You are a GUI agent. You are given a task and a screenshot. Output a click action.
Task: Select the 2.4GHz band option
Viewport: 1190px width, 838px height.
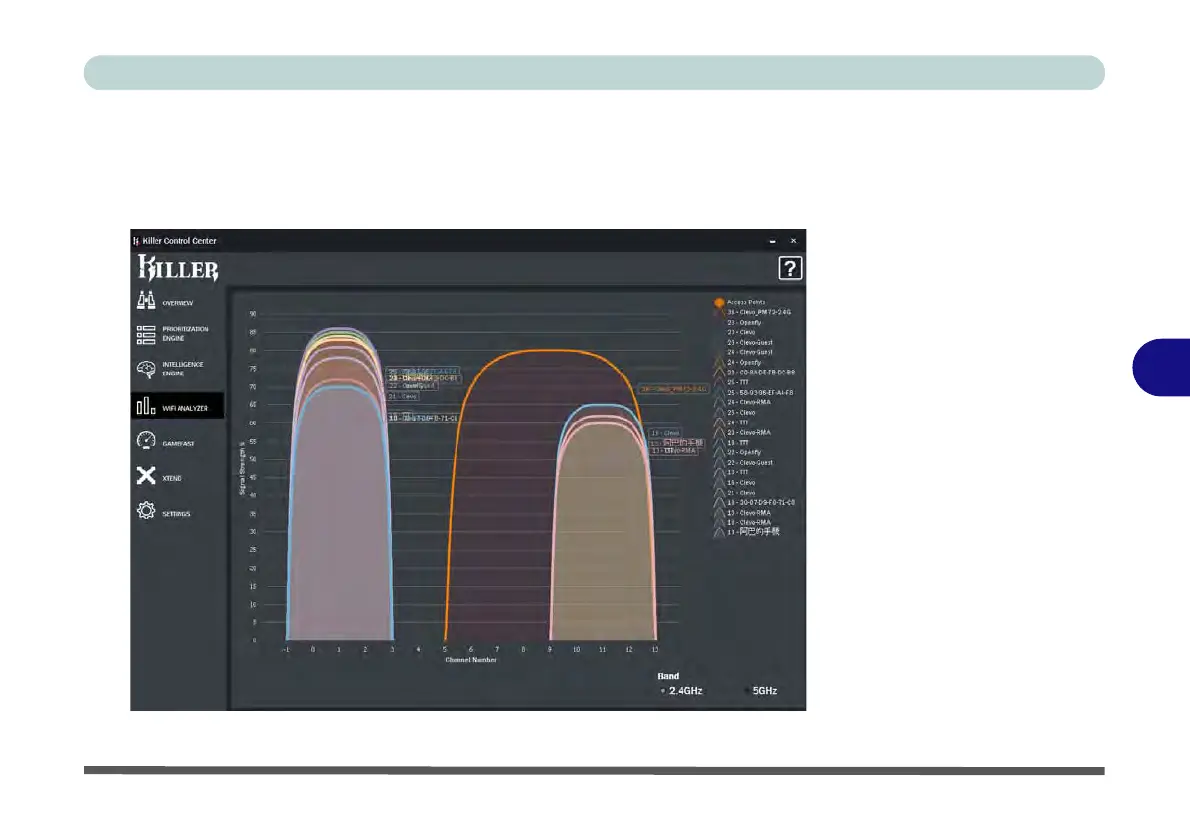[x=681, y=691]
